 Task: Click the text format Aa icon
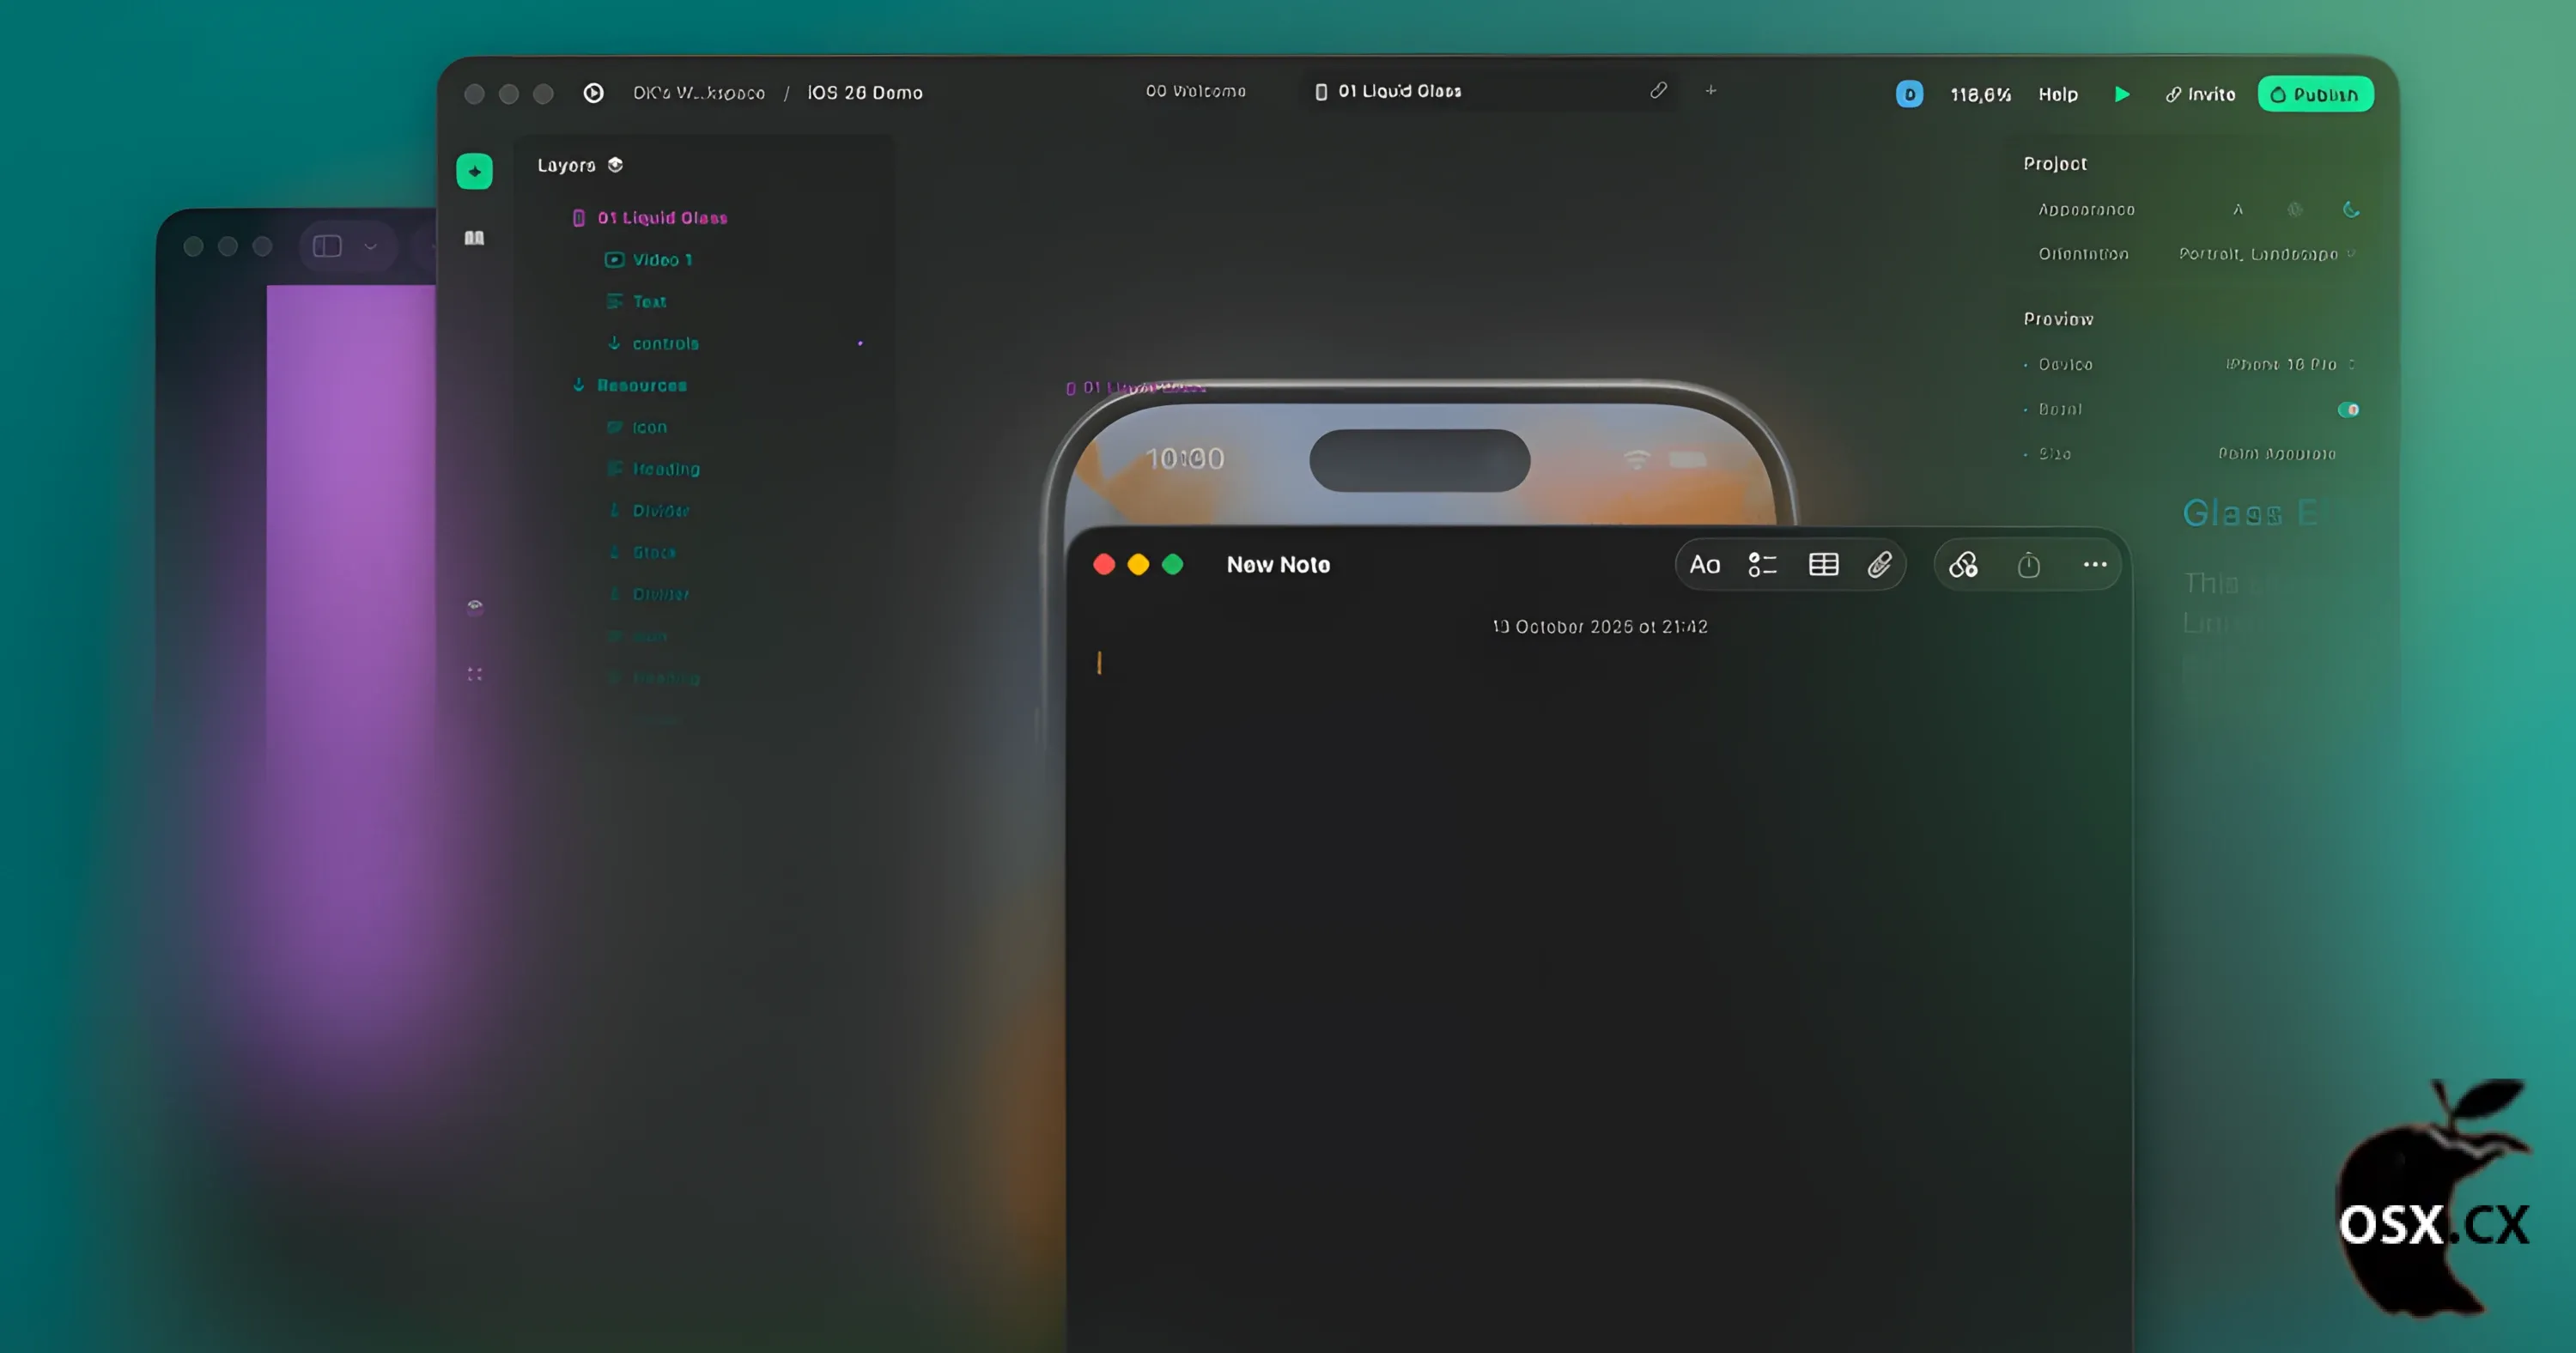pos(1704,565)
